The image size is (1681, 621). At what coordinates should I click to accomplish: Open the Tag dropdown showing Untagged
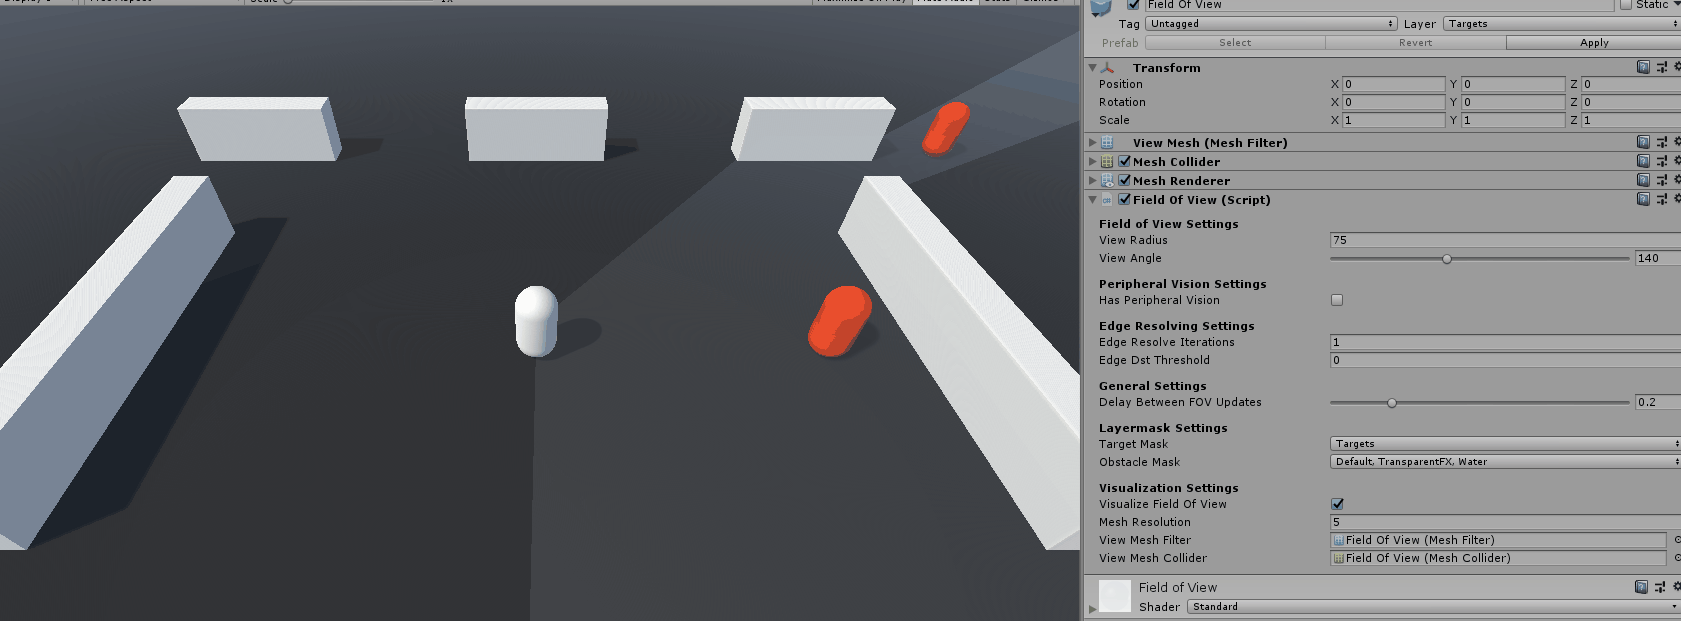pyautogui.click(x=1271, y=24)
